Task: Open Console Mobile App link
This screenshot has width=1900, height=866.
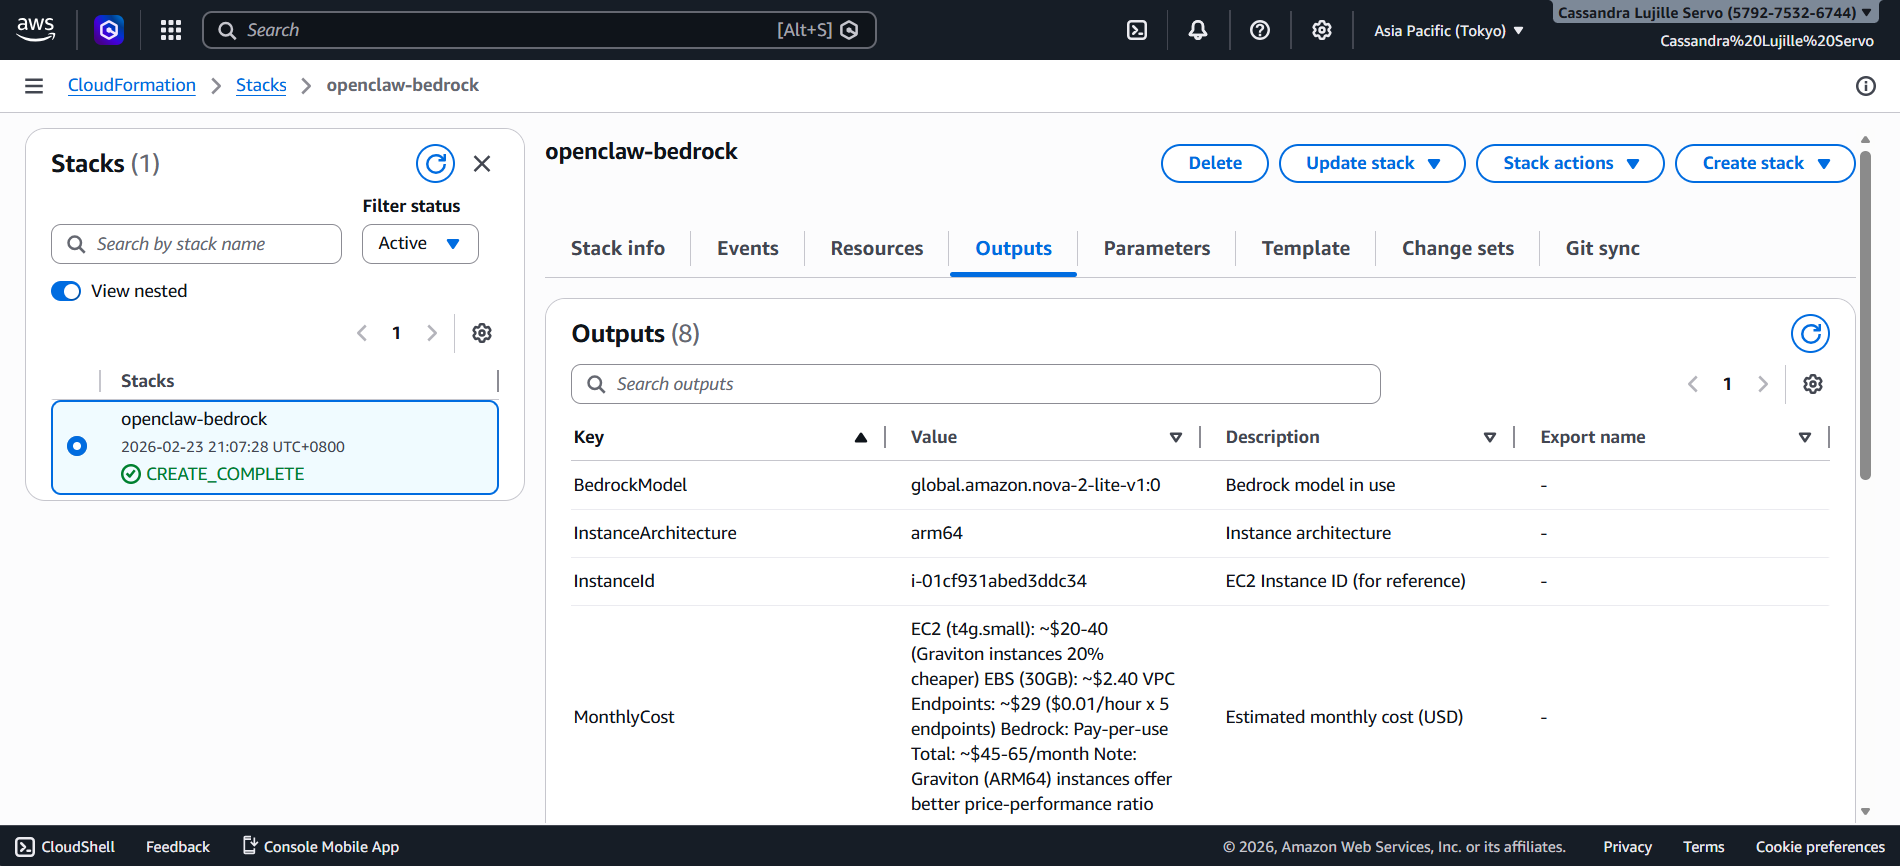Action: pyautogui.click(x=321, y=847)
